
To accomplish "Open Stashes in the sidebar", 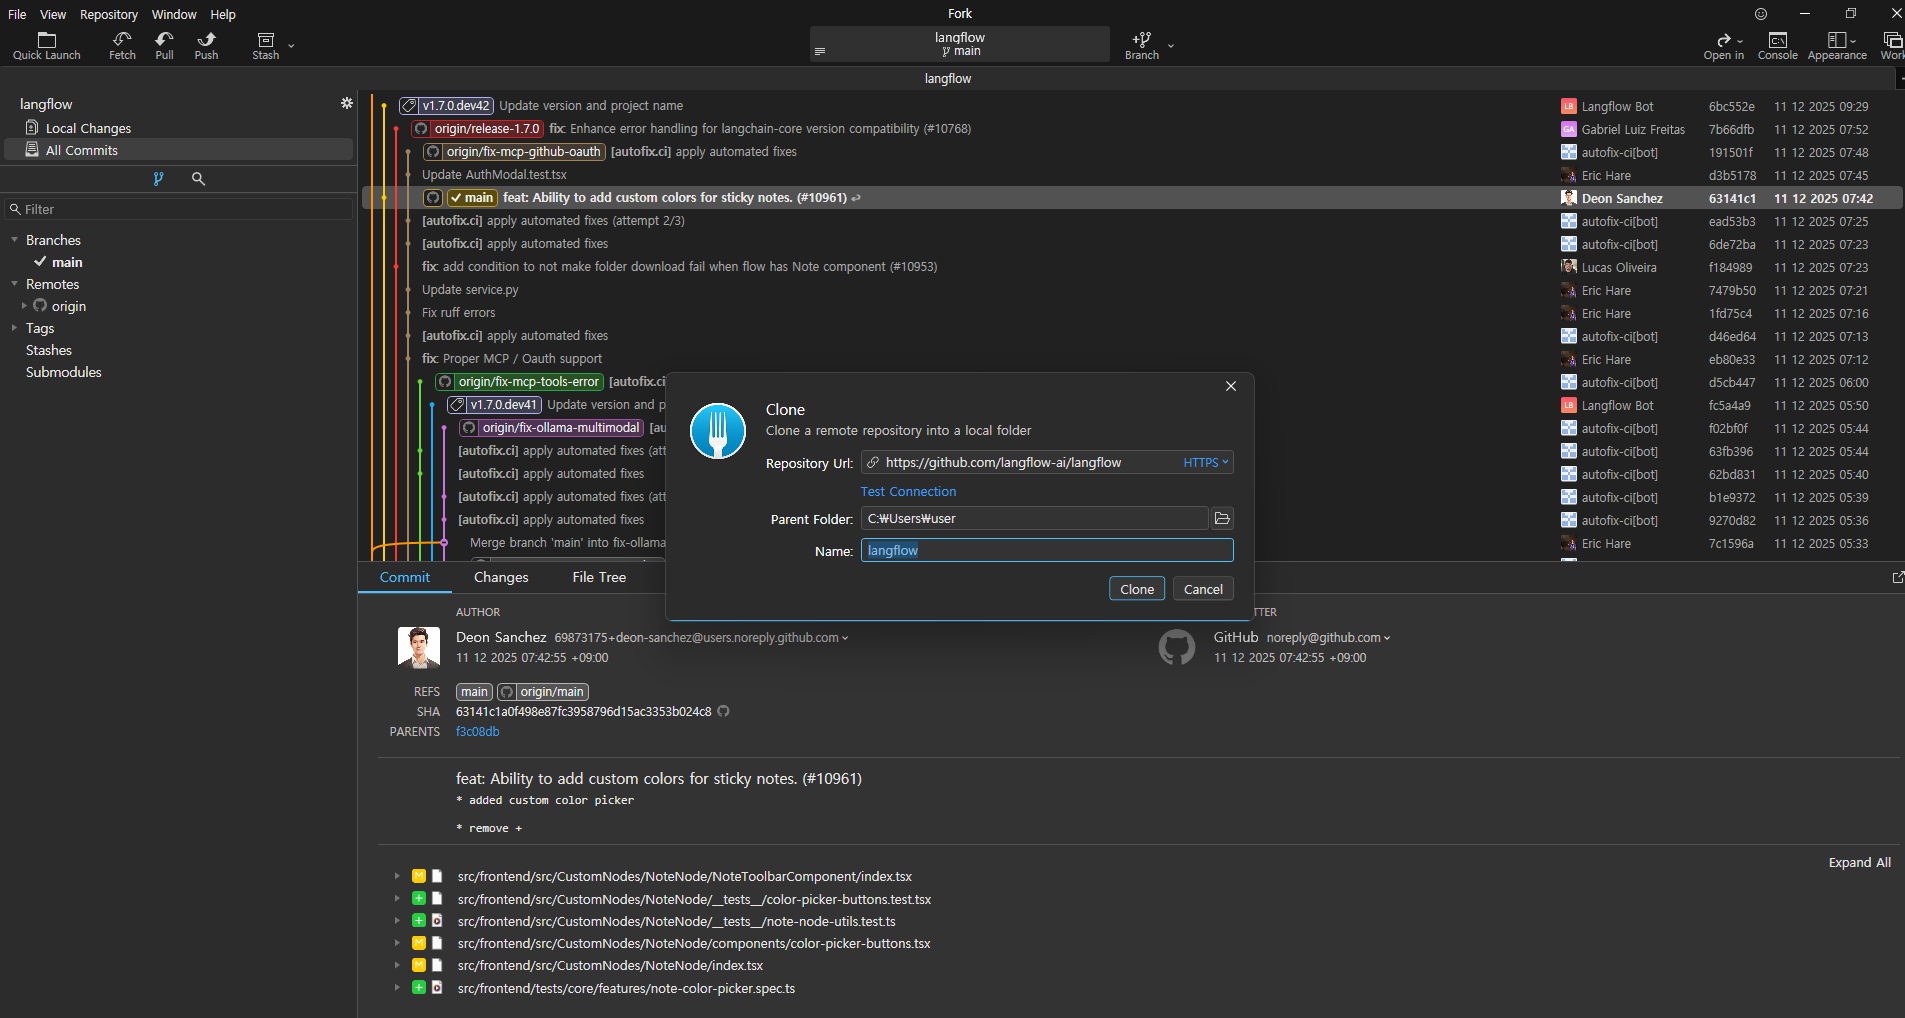I will coord(49,350).
